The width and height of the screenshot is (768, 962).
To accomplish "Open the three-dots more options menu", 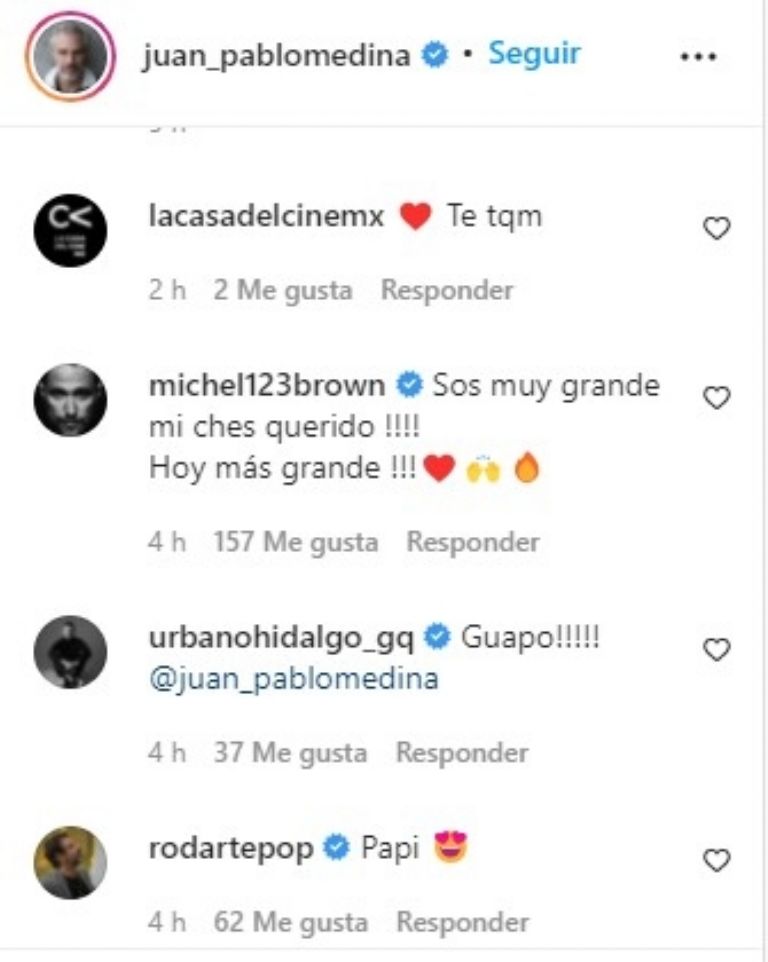I will click(699, 56).
